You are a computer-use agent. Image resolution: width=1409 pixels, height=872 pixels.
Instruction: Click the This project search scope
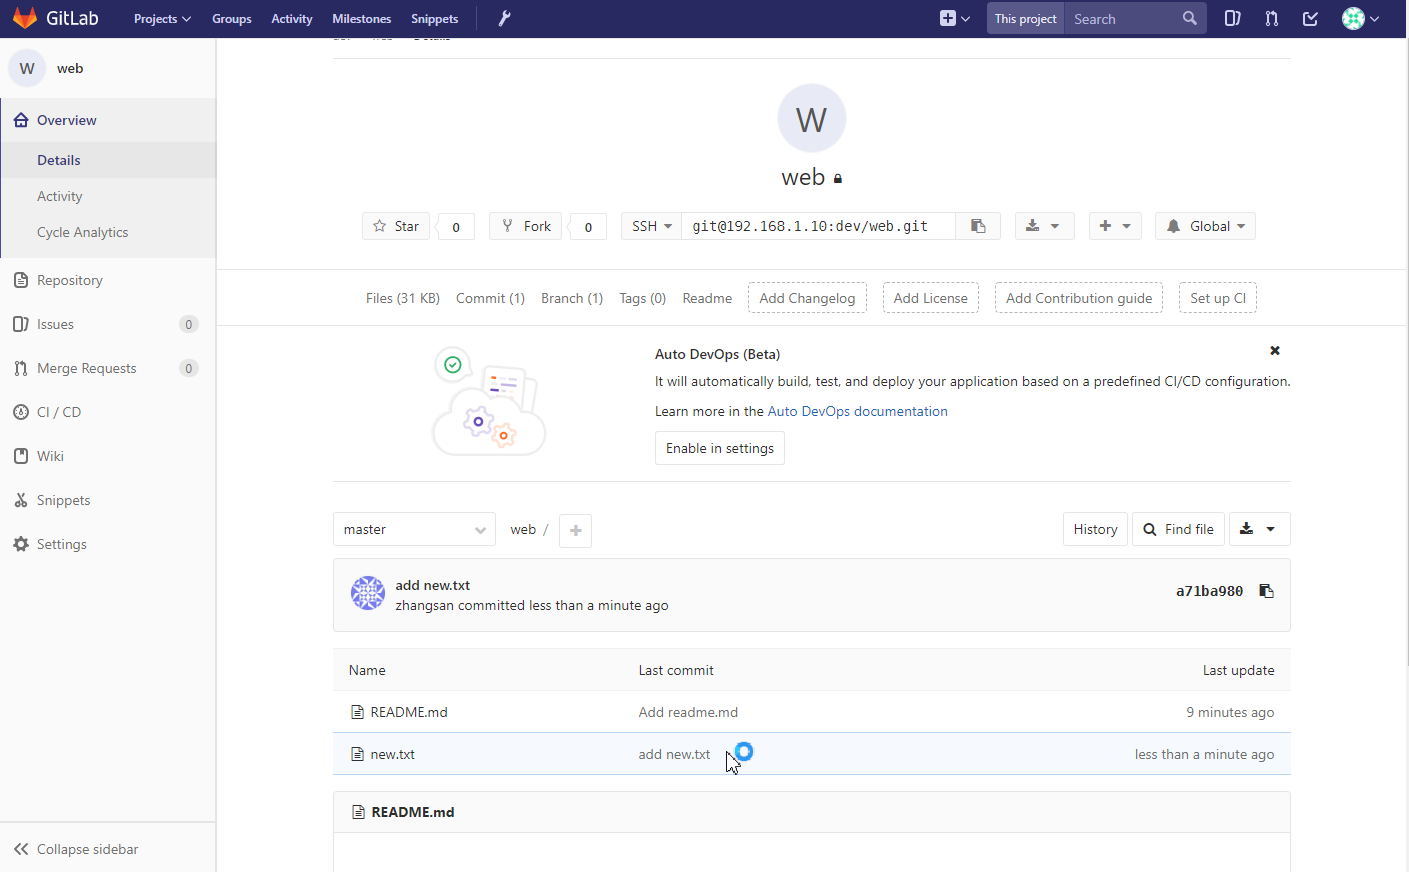1025,18
